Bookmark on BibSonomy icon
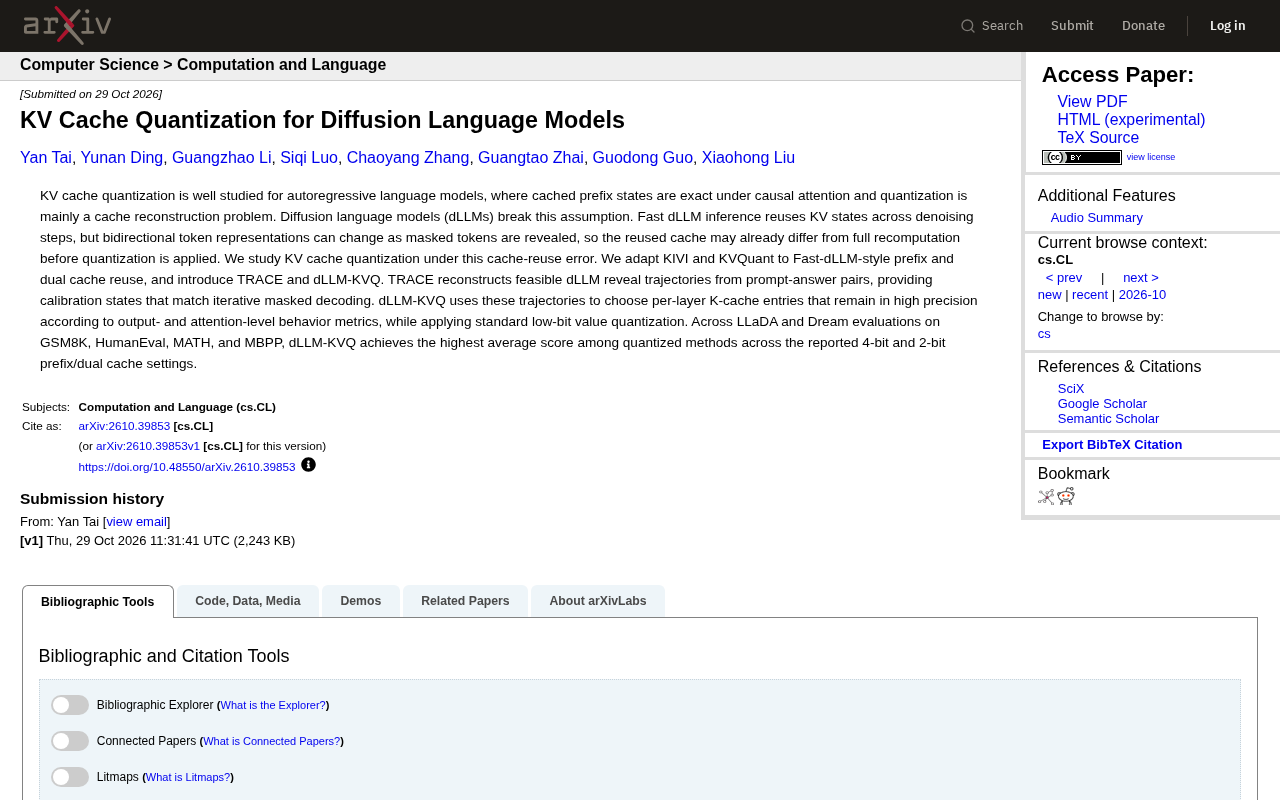This screenshot has width=1280, height=800. (x=1046, y=496)
